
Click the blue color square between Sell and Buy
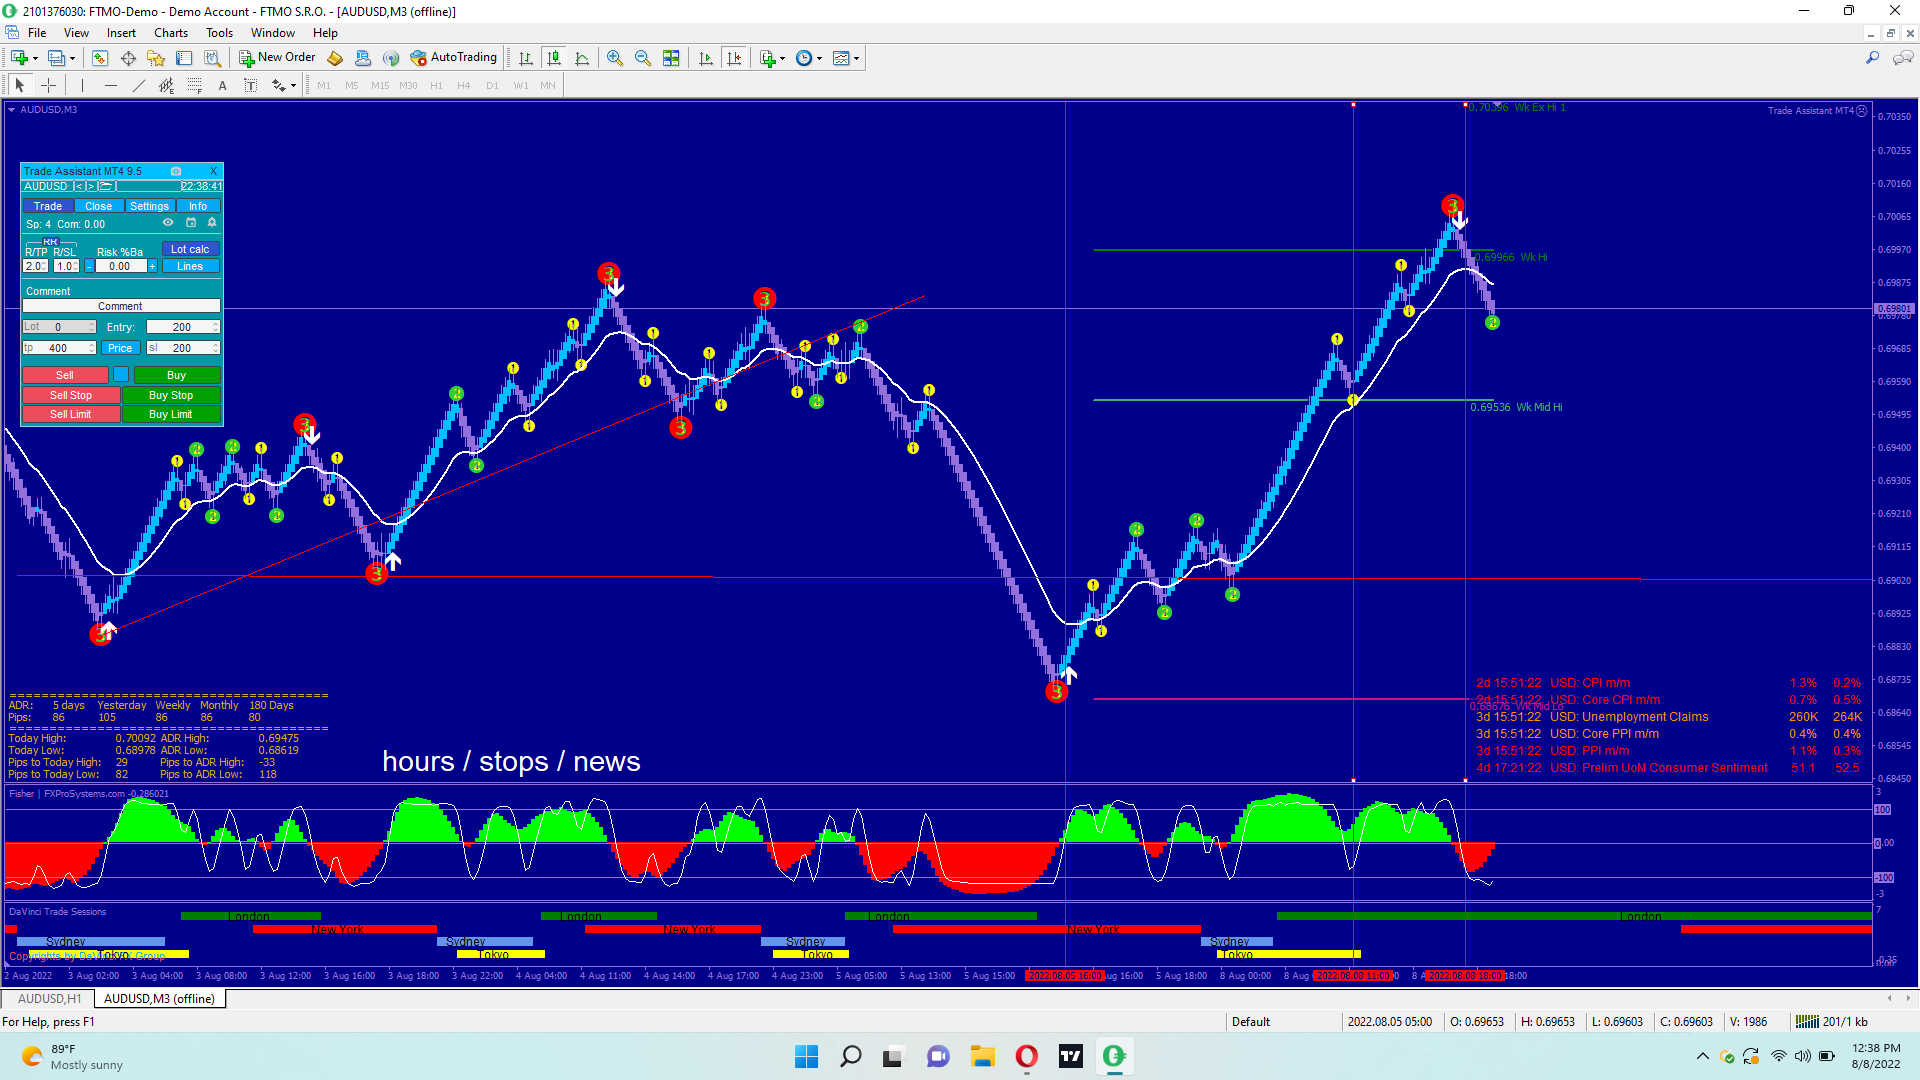pyautogui.click(x=121, y=375)
